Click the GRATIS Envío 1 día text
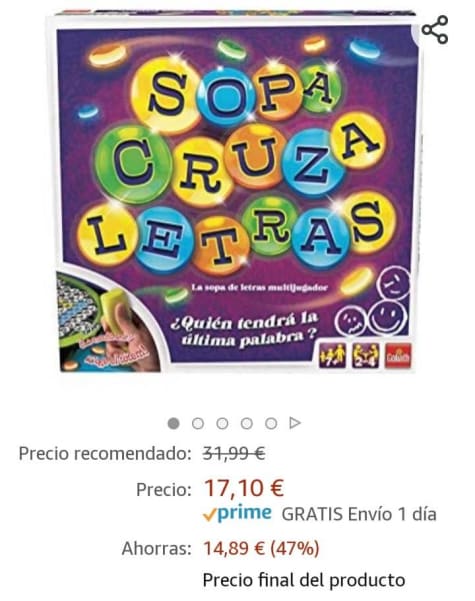 pos(359,514)
